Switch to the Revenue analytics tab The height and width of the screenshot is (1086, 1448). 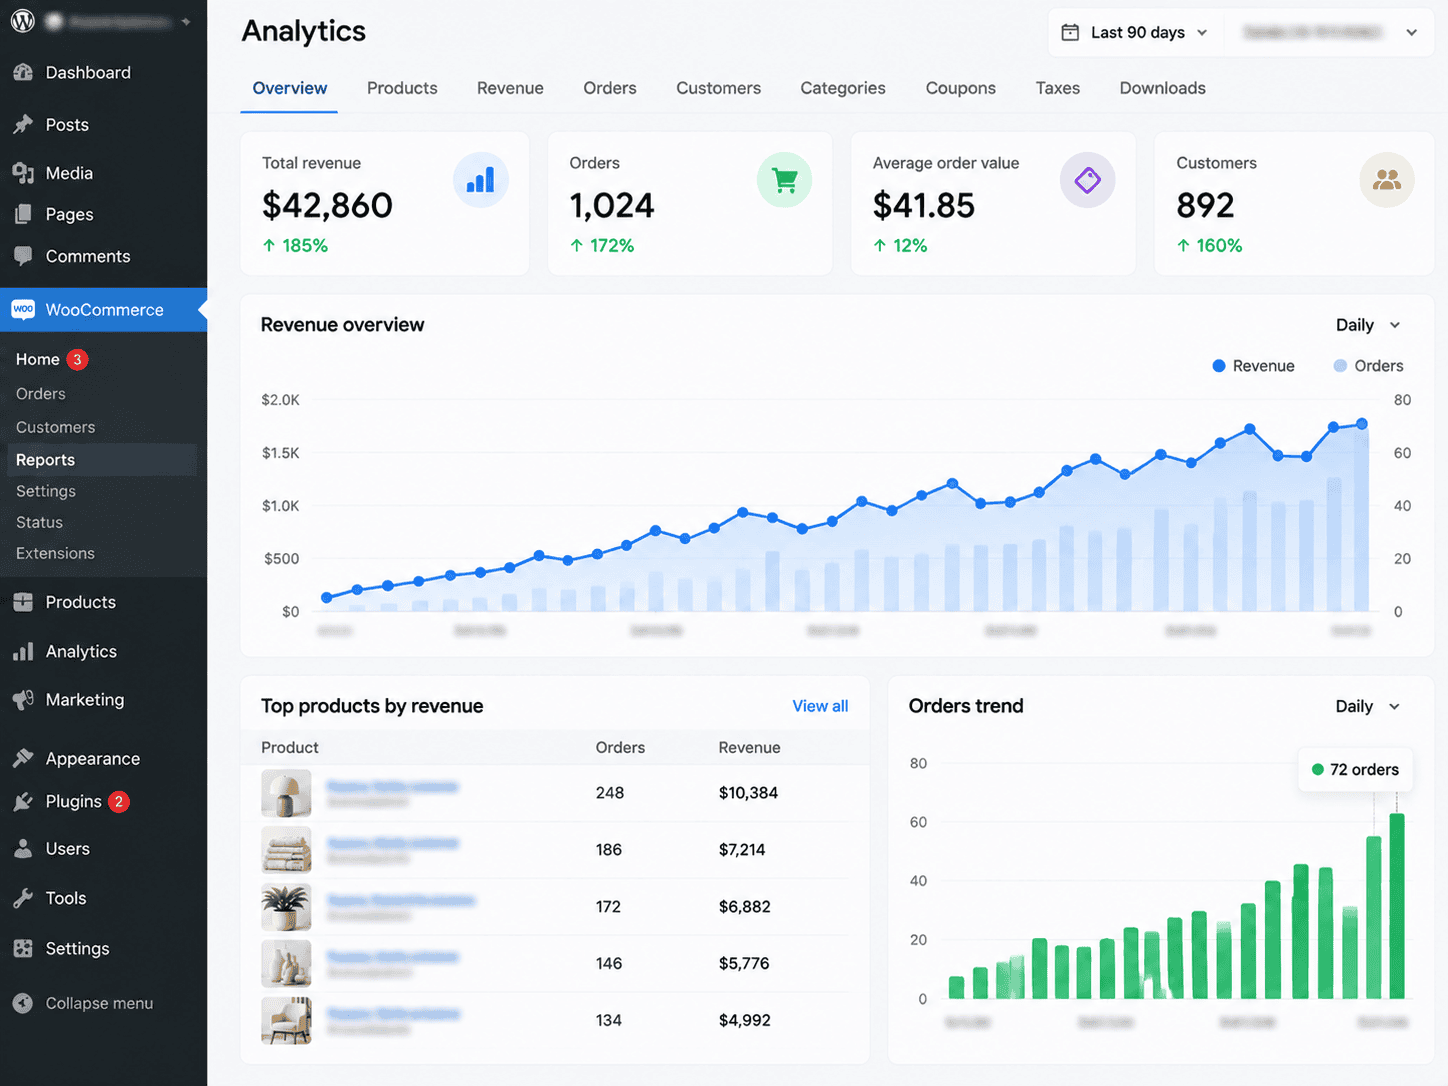point(510,88)
